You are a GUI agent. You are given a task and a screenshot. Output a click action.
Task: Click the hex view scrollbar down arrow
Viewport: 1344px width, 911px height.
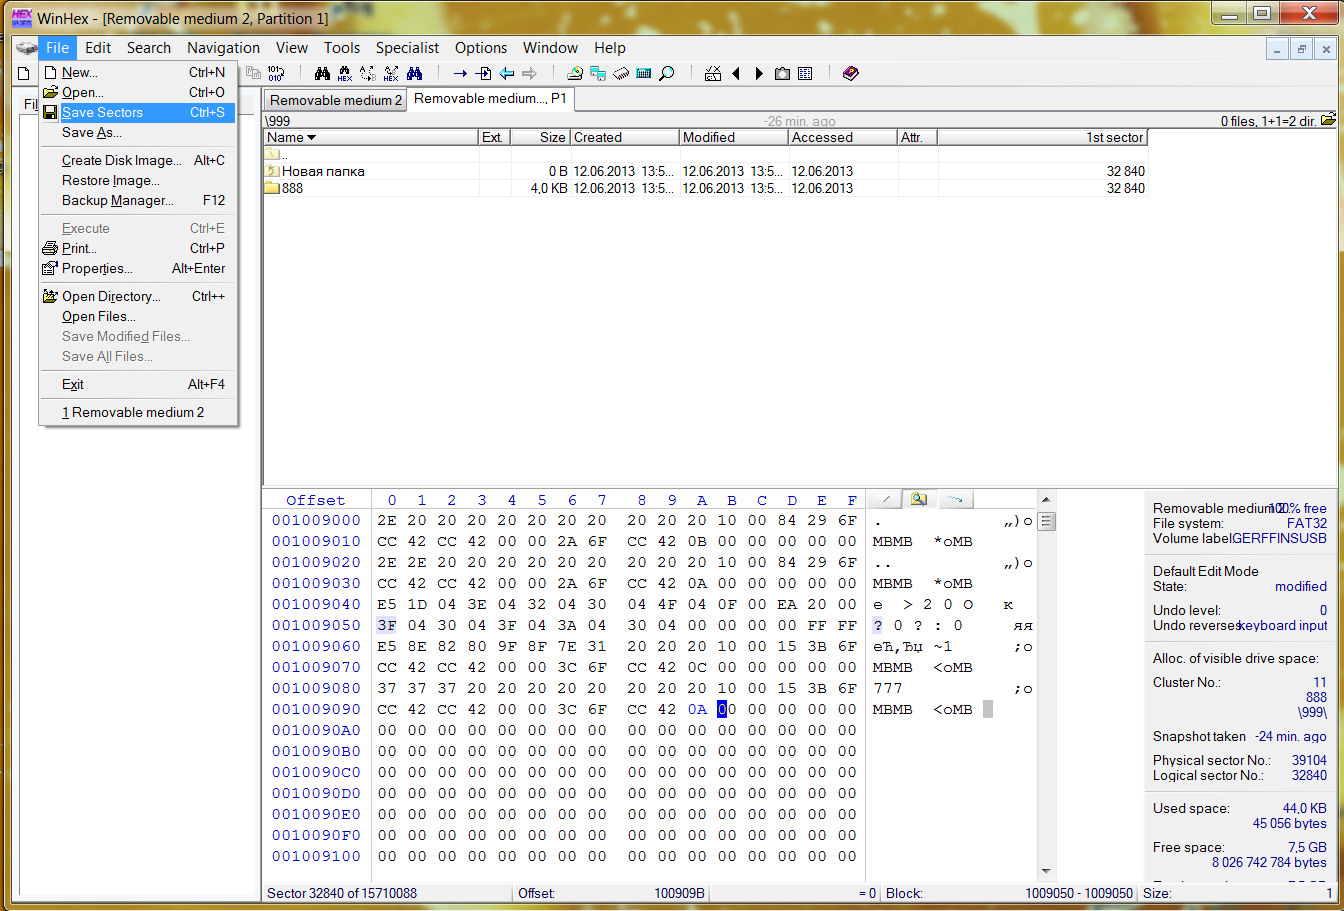click(1047, 870)
